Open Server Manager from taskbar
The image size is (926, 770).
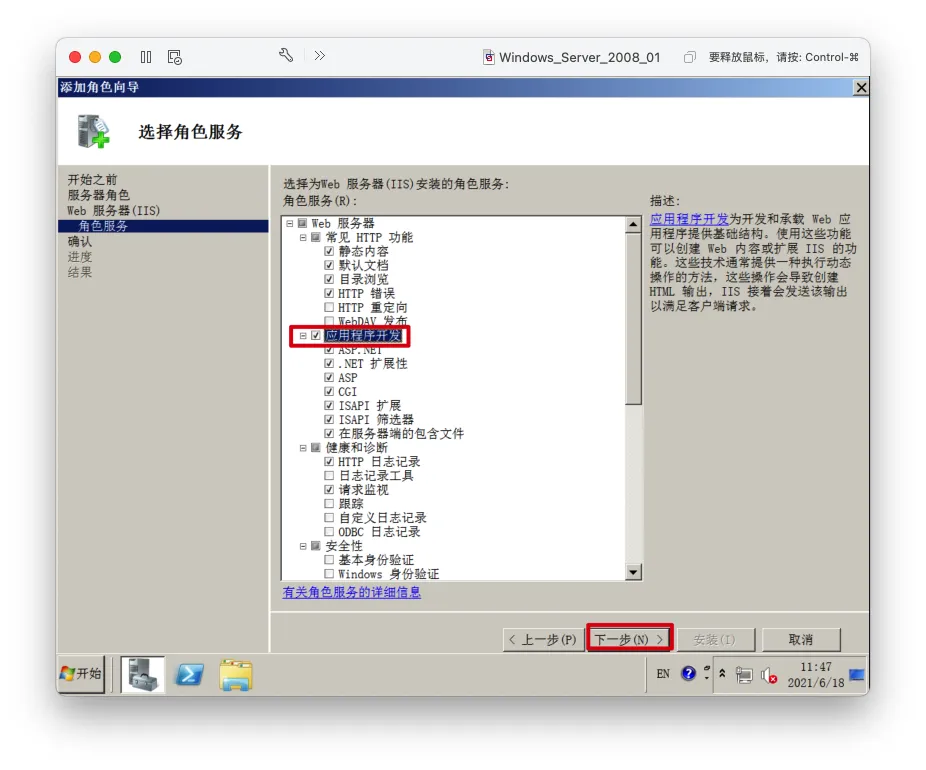coord(143,674)
